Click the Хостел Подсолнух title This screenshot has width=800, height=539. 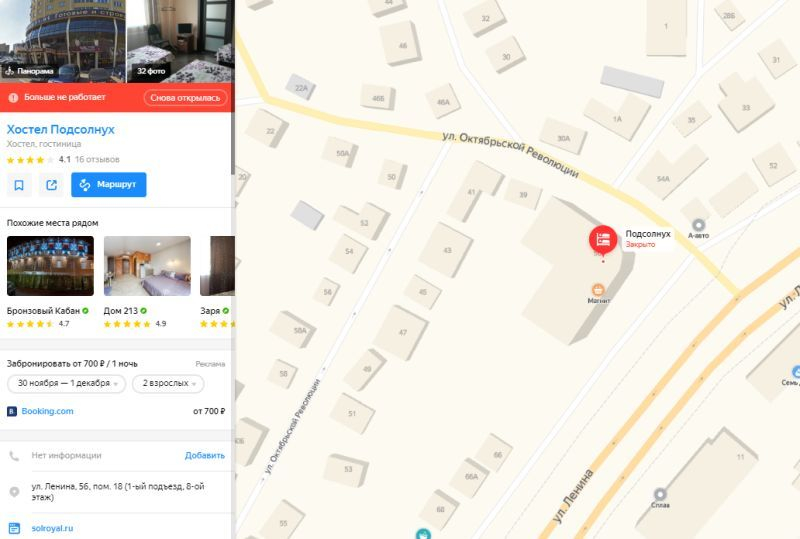click(61, 130)
